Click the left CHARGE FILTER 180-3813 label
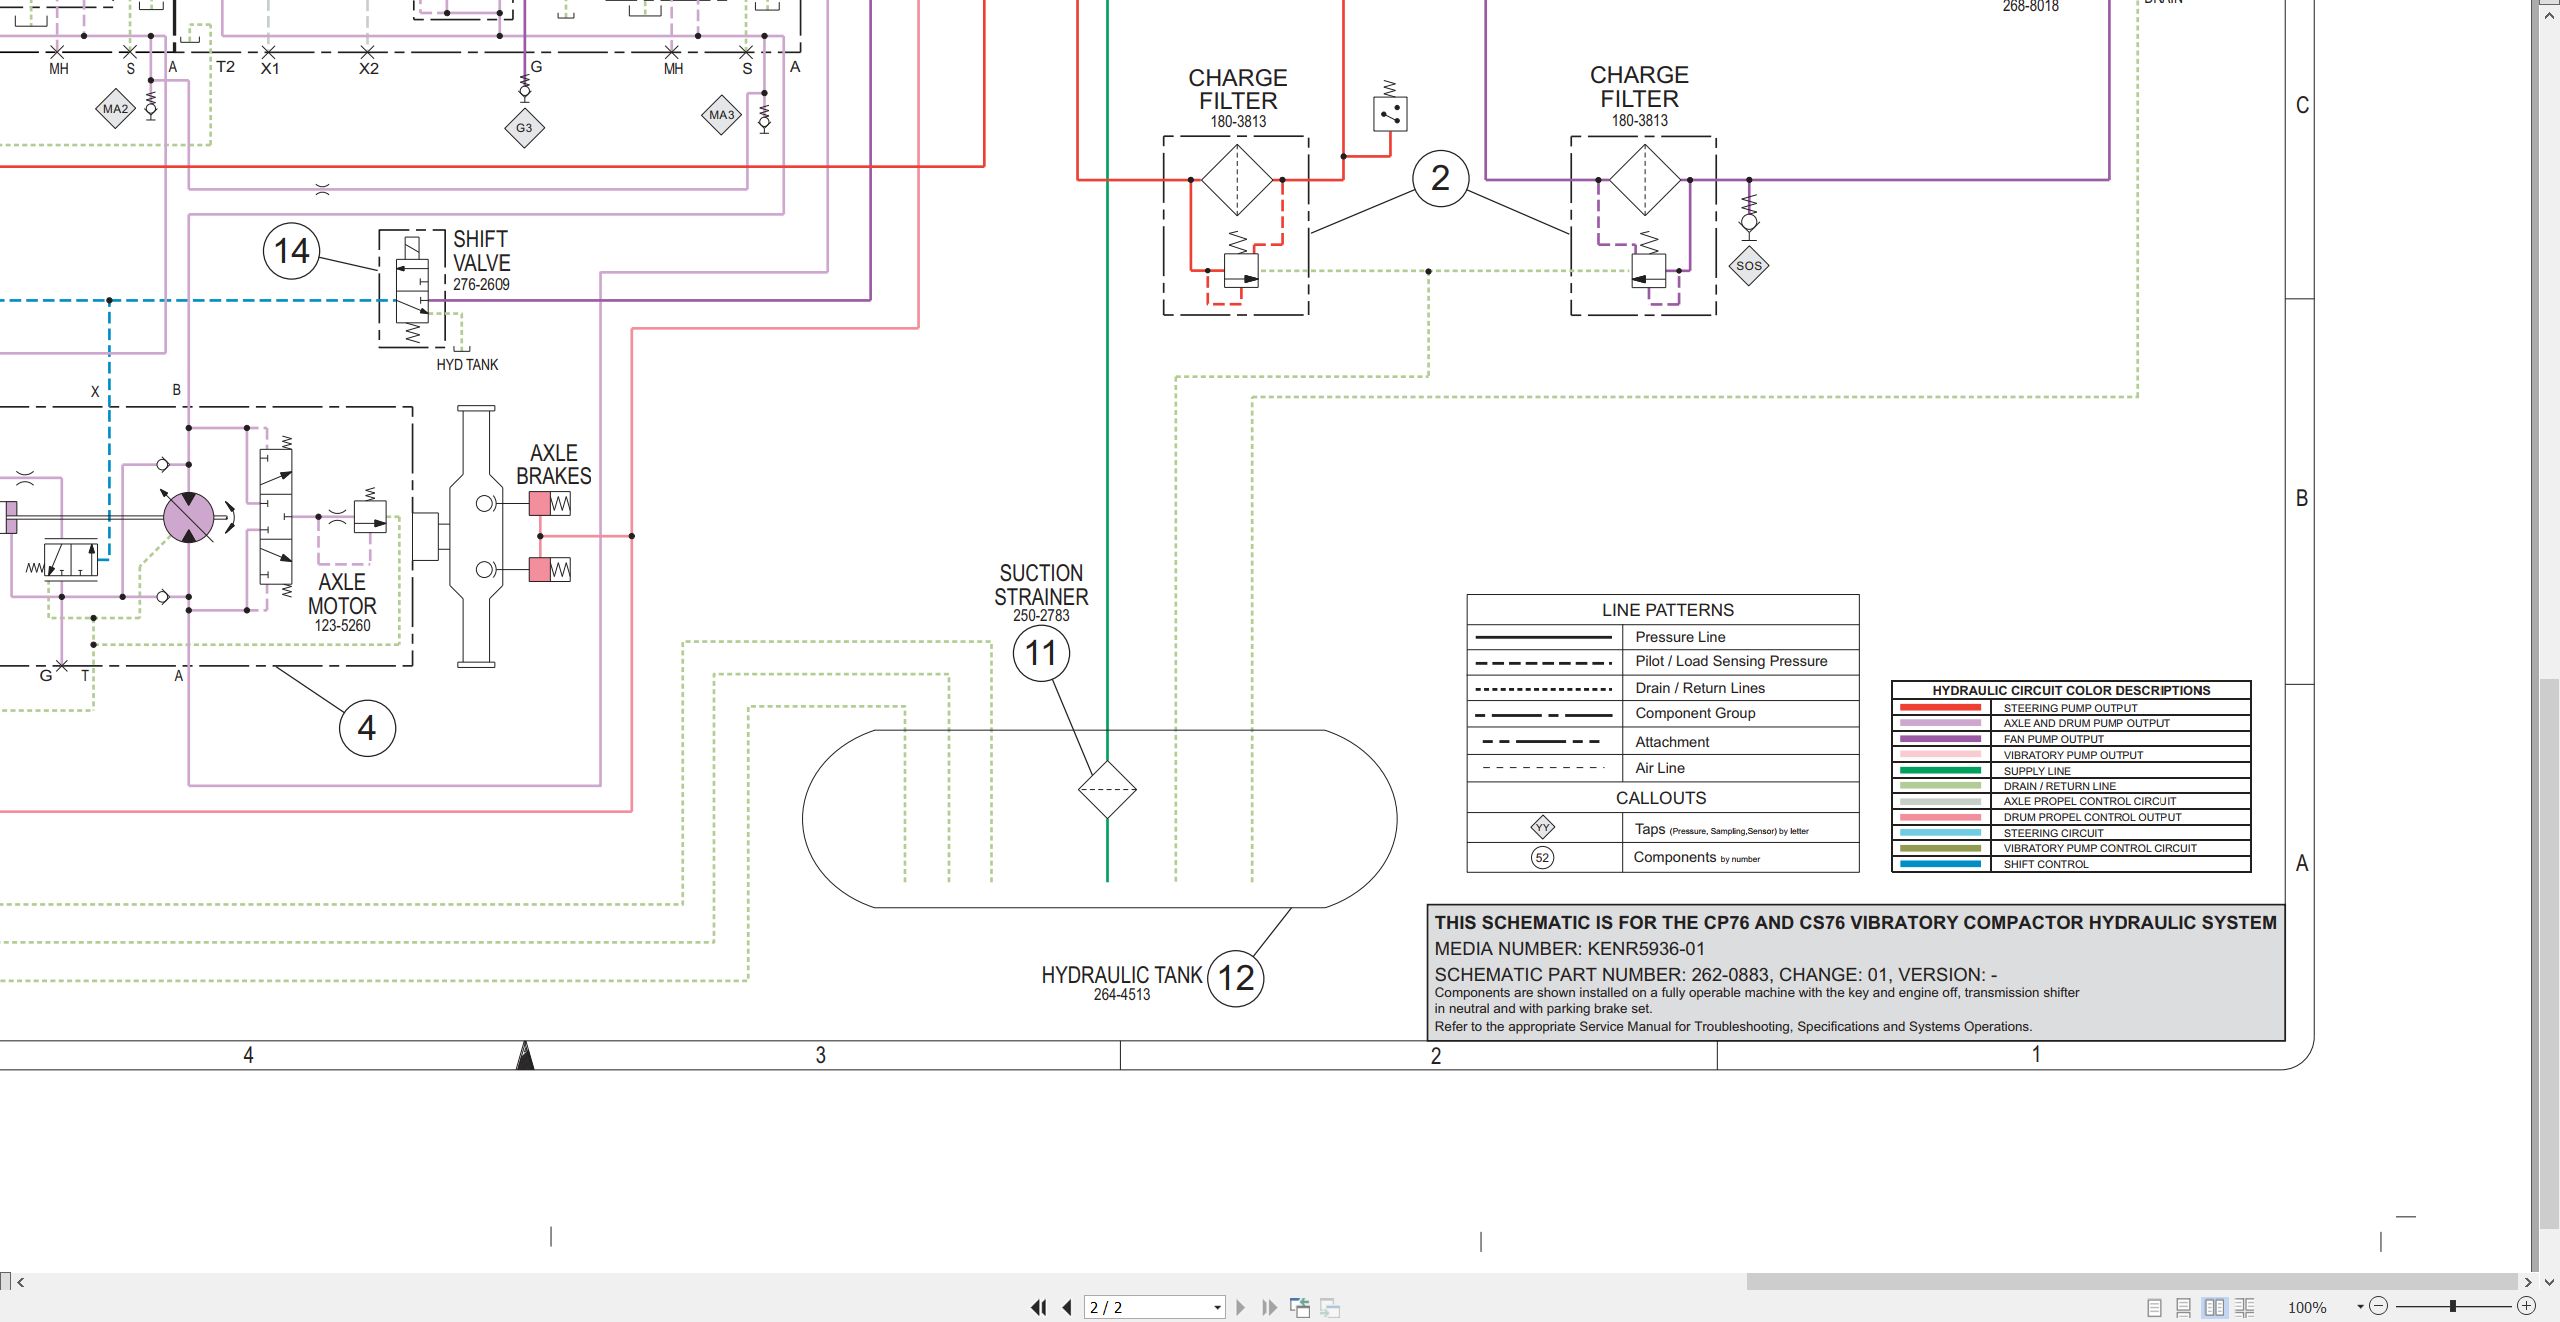The height and width of the screenshot is (1322, 2560). pos(1238,98)
